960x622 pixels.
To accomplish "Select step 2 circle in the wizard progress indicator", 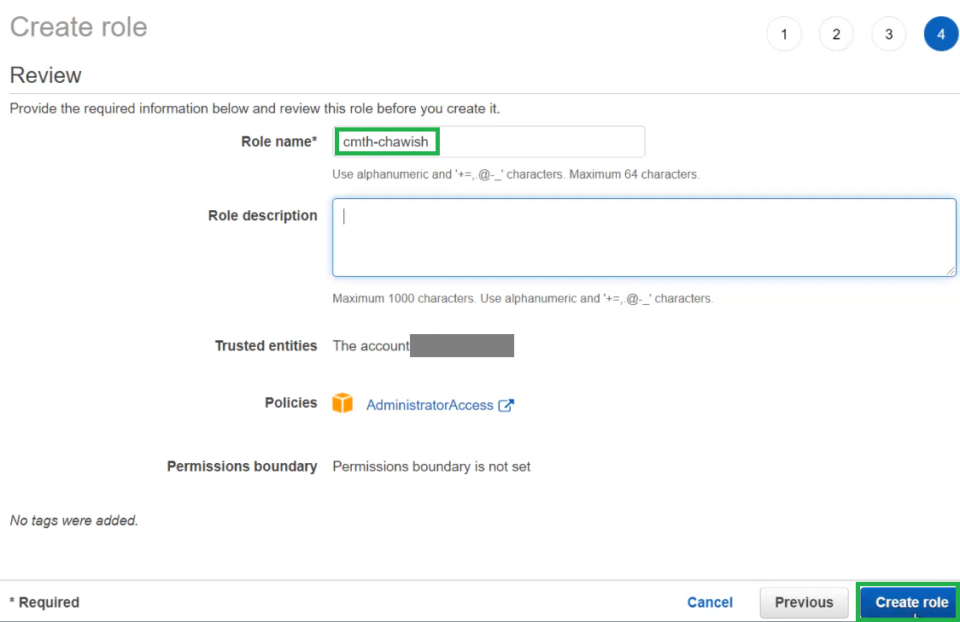I will tap(836, 33).
